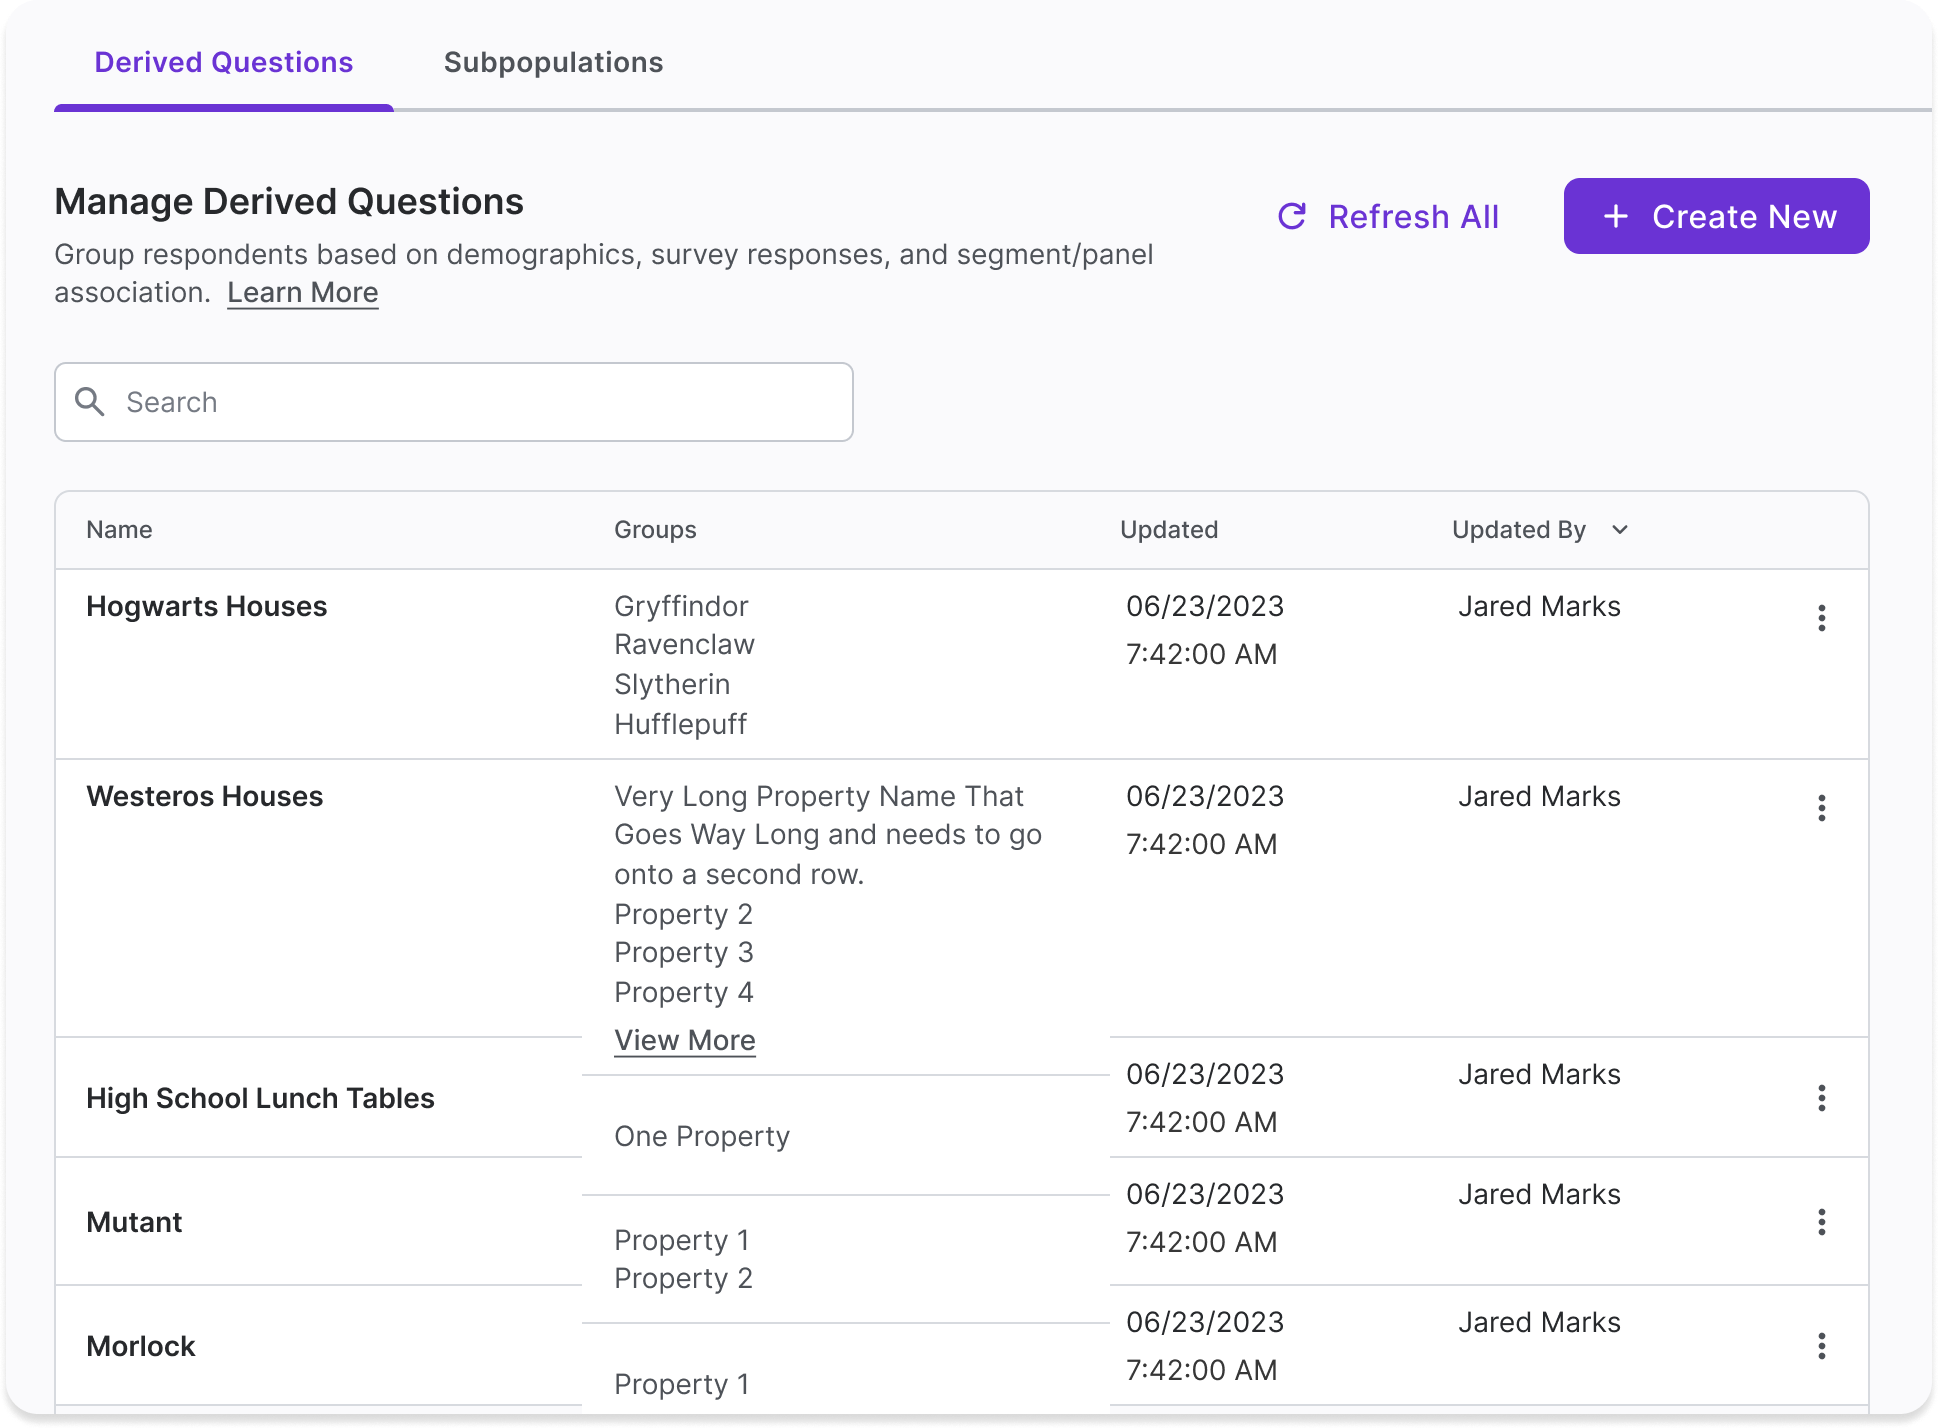Open the Learn More link
This screenshot has width=1938, height=1428.
coord(303,293)
